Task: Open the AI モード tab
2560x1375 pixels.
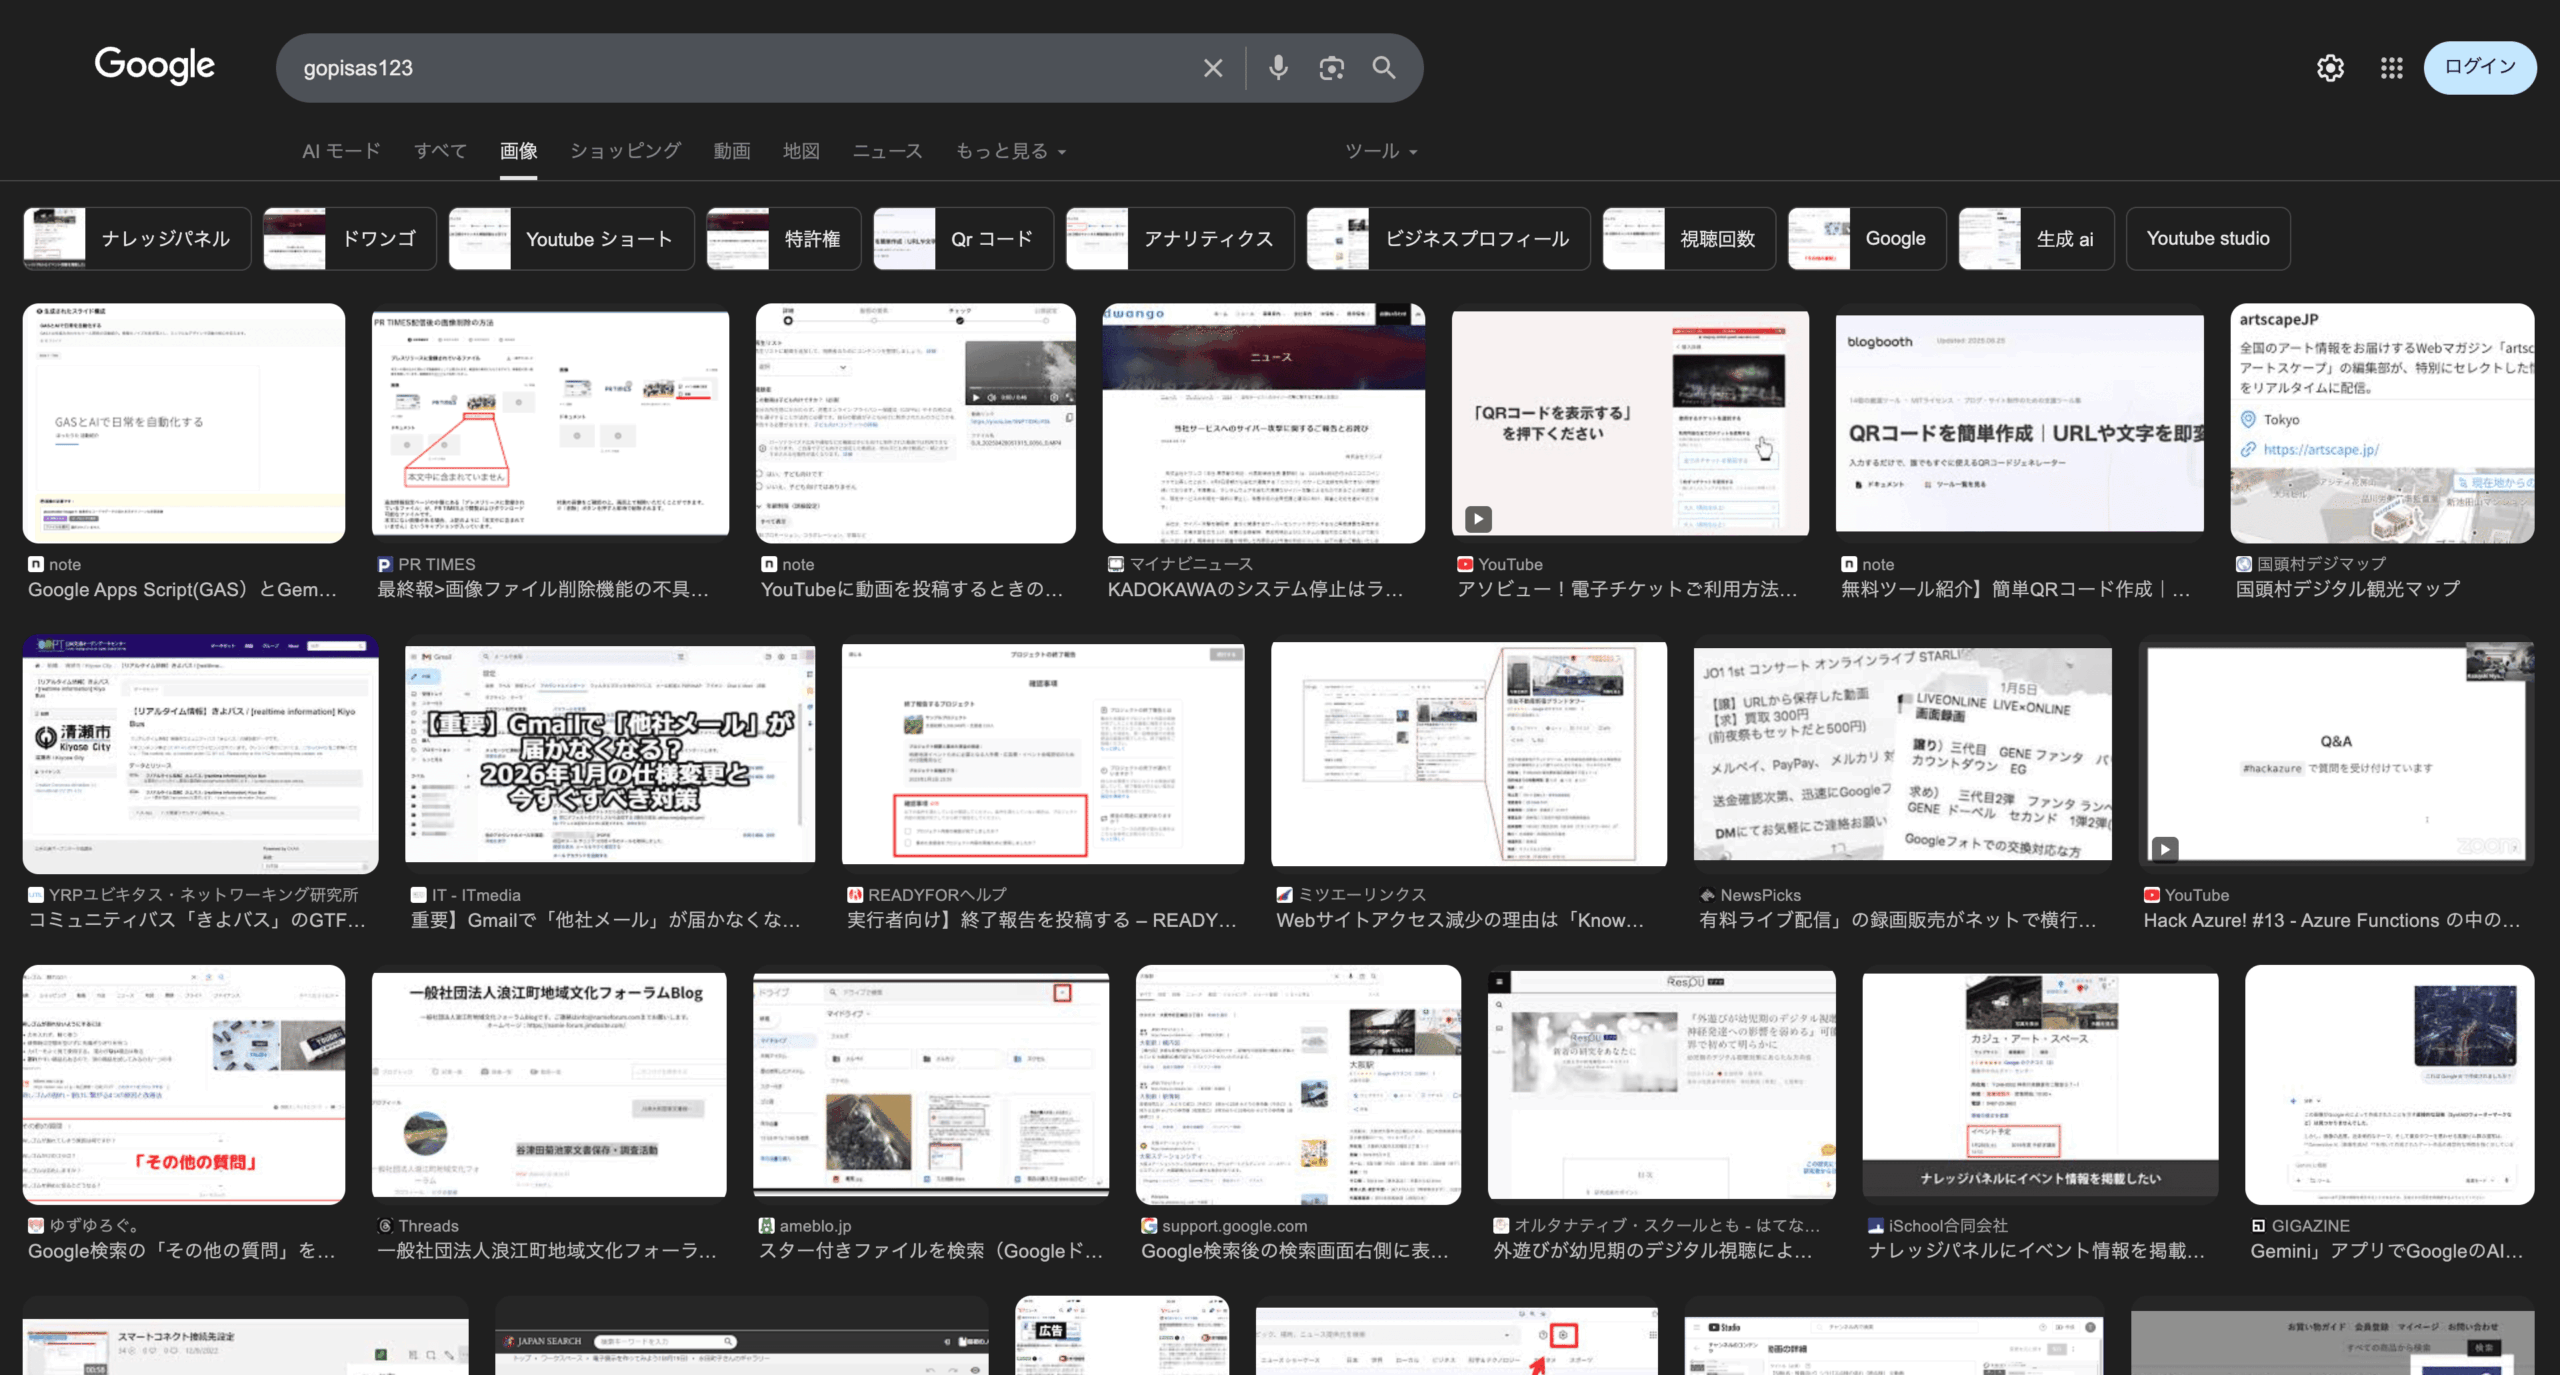Action: 341,151
